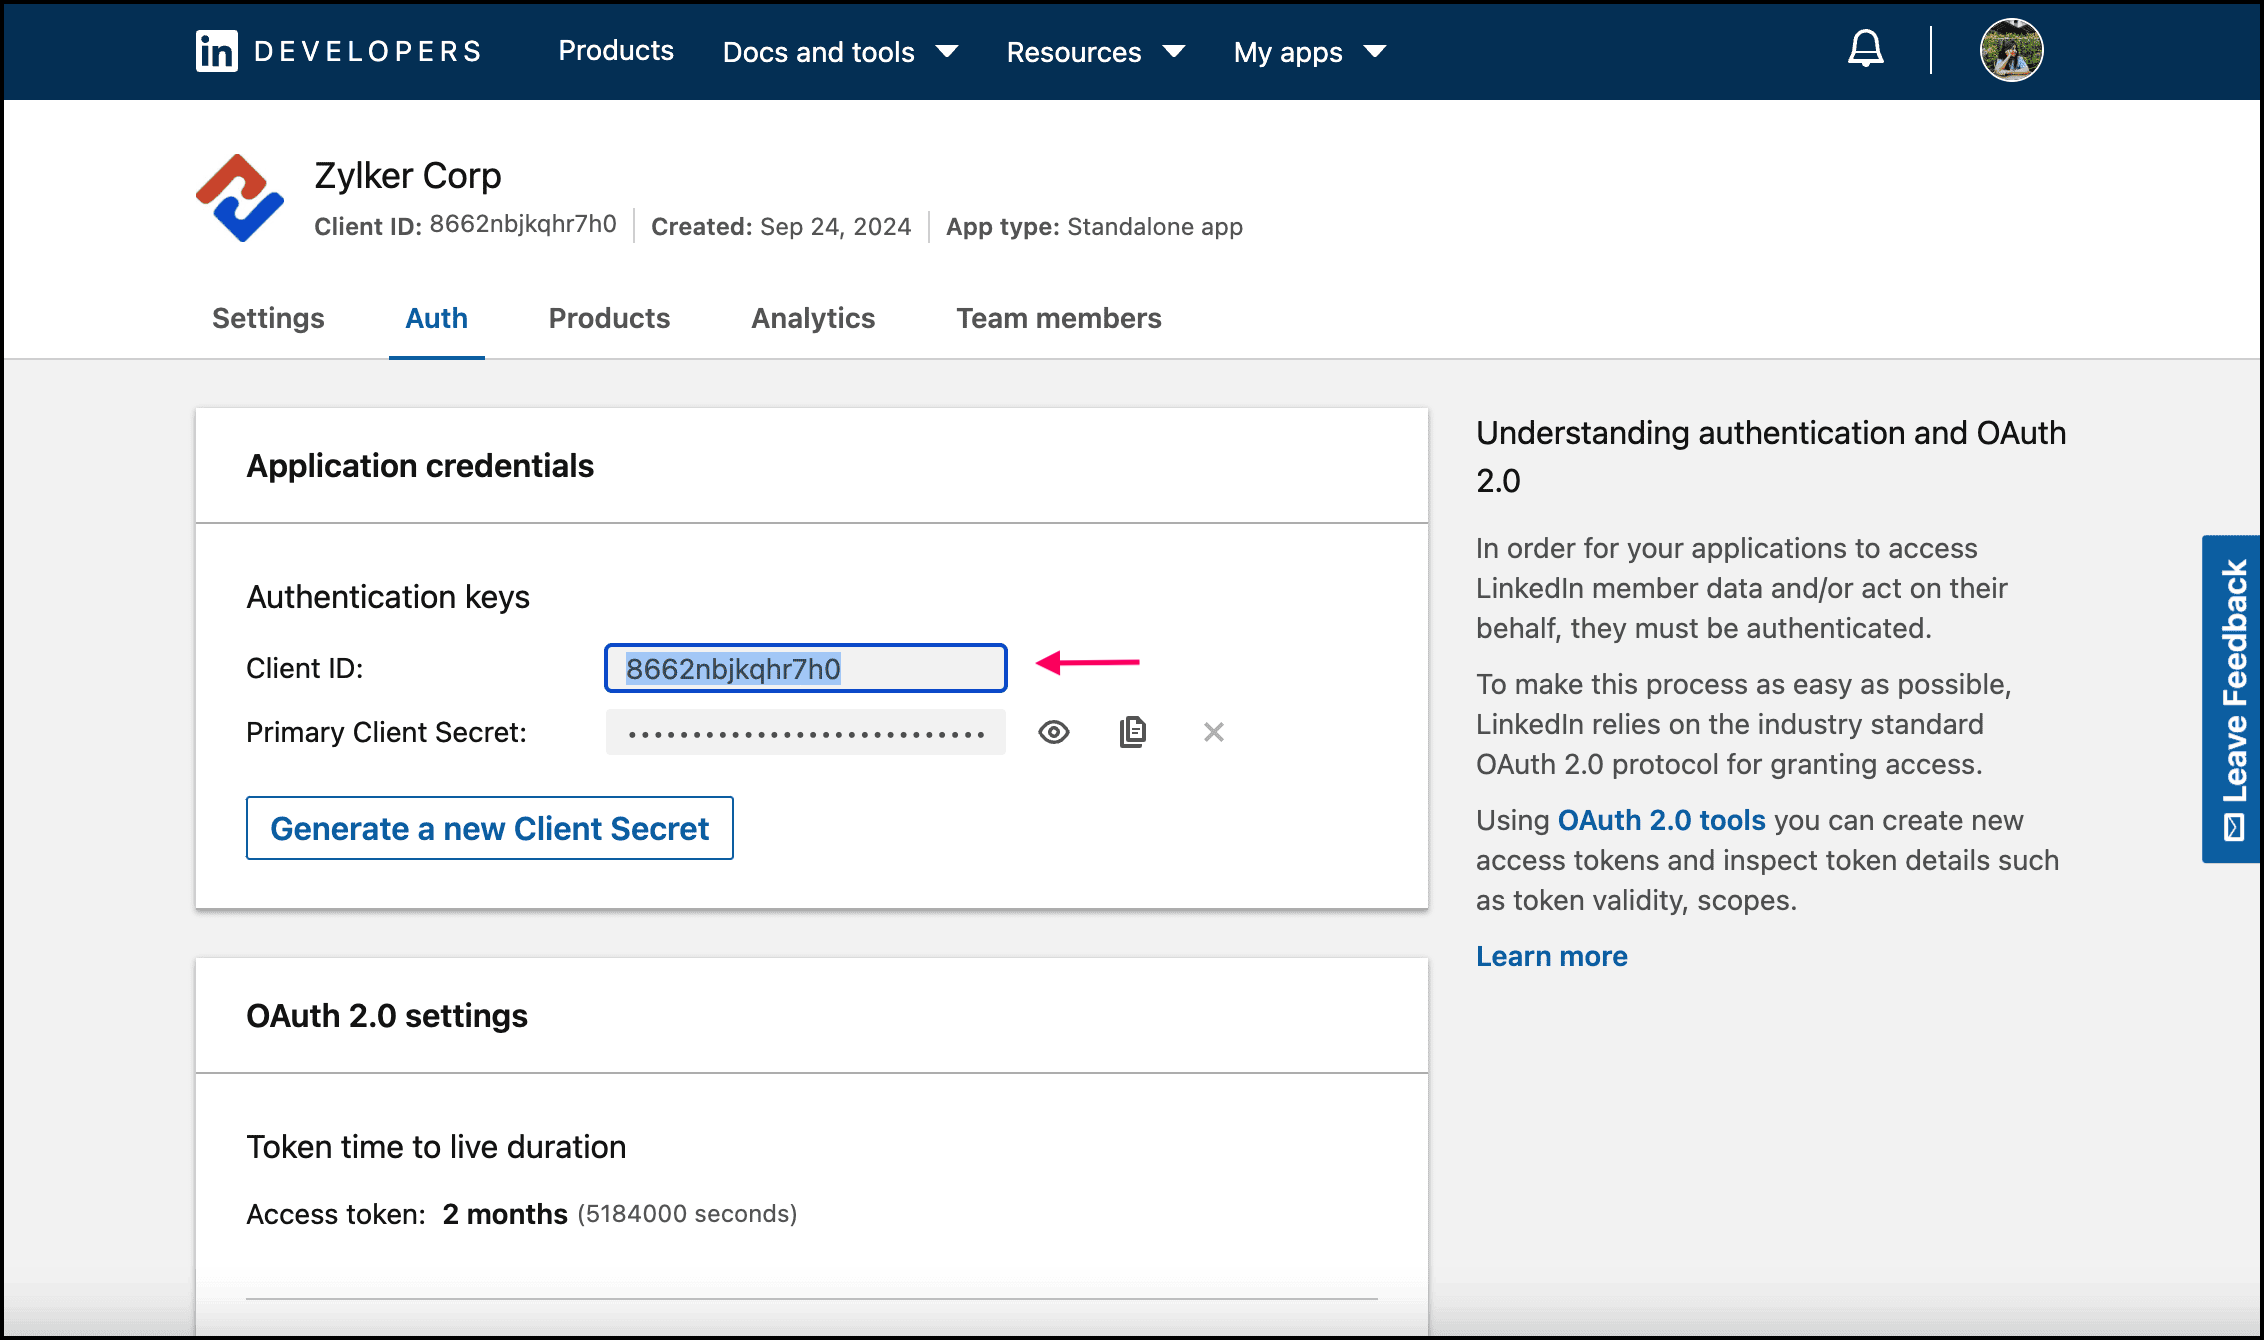The image size is (2264, 1340).
Task: Click the Client ID input field
Action: pos(805,668)
